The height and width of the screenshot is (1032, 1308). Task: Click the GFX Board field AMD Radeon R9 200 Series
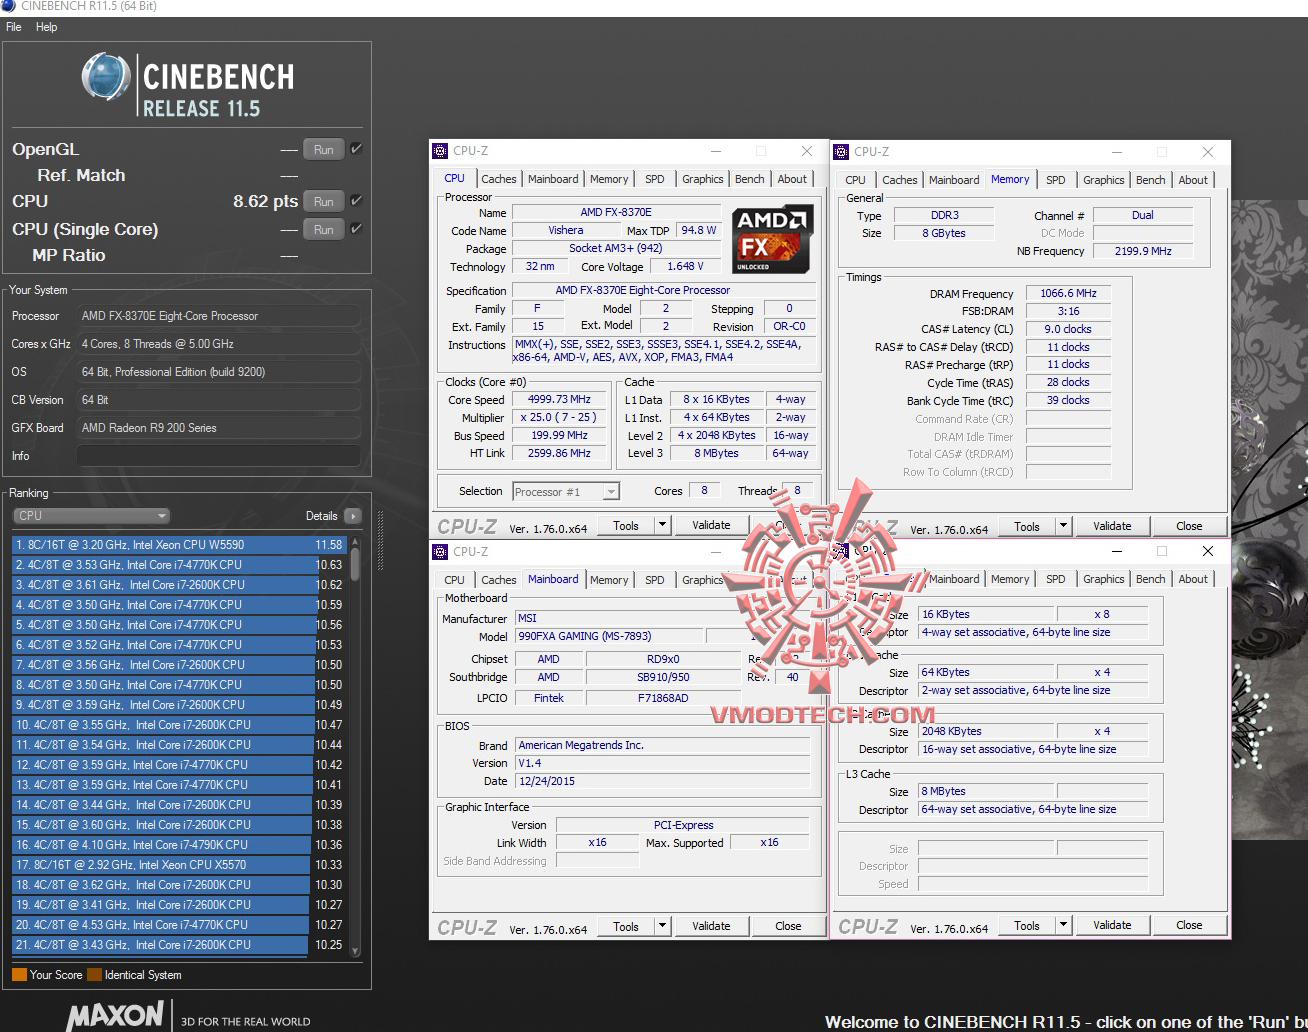click(218, 428)
